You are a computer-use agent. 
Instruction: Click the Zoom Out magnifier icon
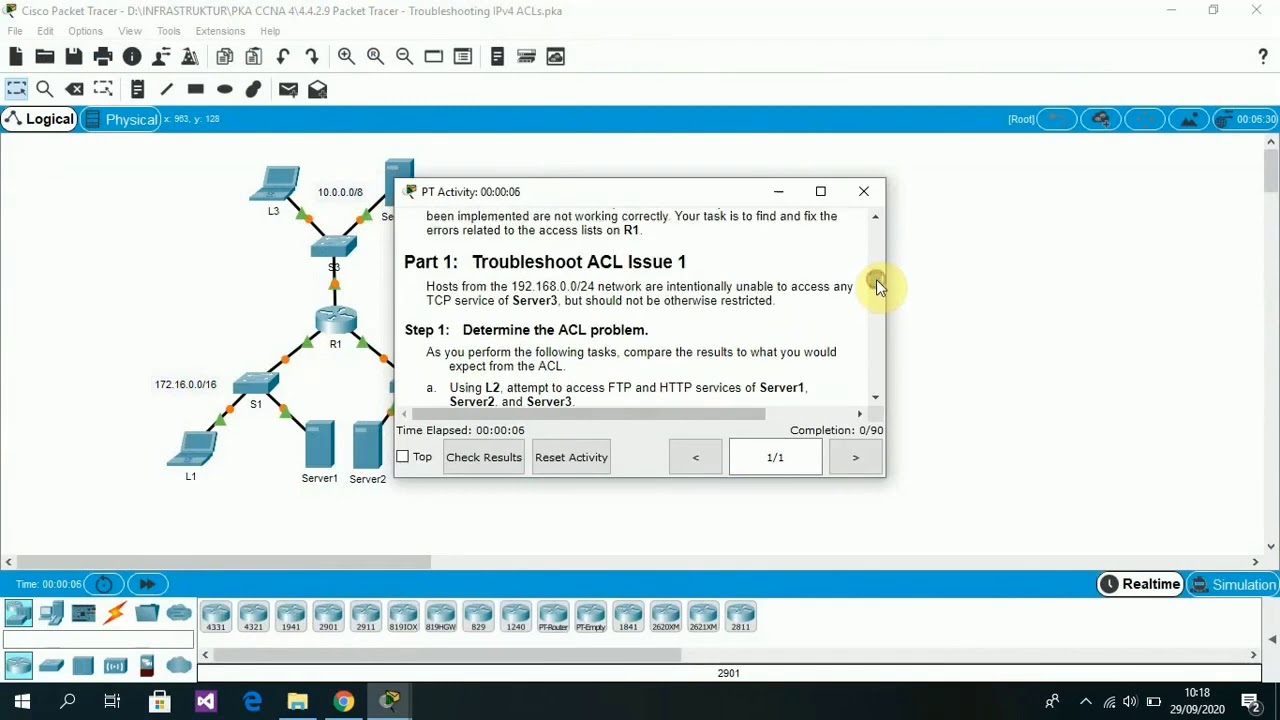click(404, 57)
